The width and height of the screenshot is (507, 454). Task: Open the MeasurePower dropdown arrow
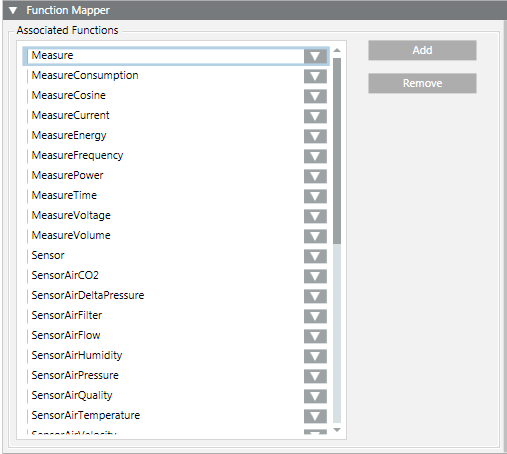tap(315, 176)
